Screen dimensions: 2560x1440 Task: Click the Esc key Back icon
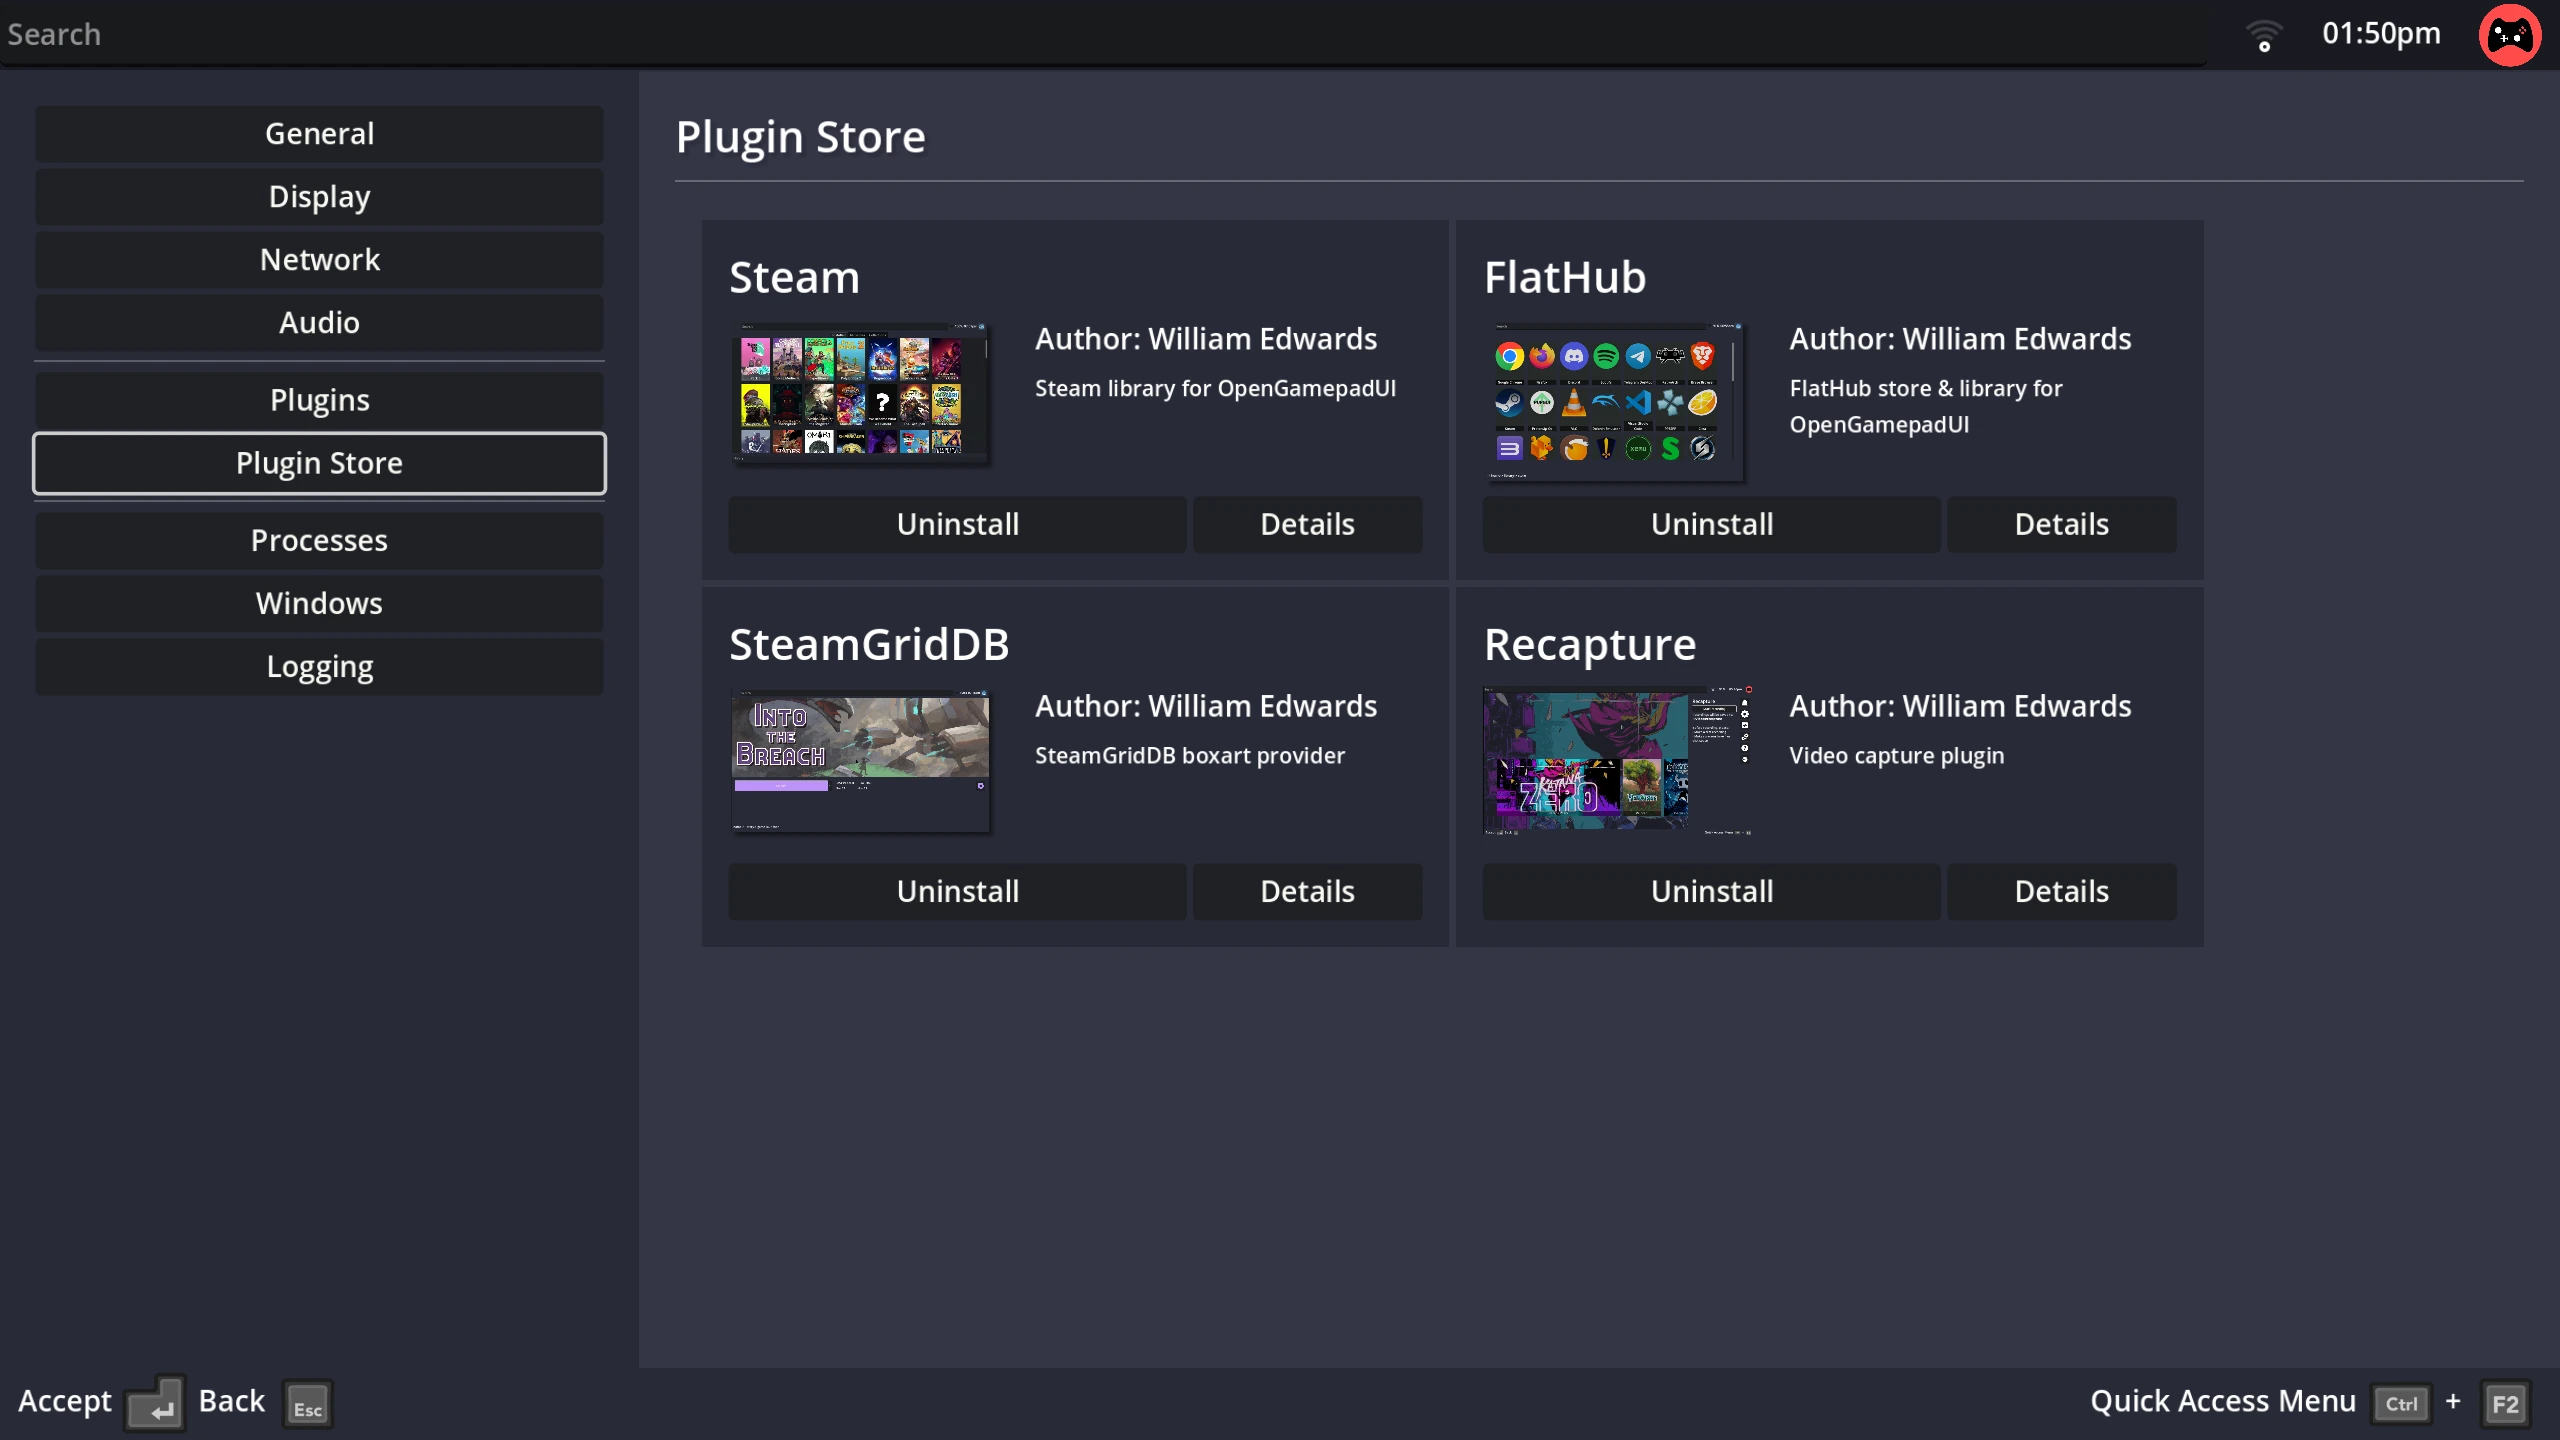307,1404
